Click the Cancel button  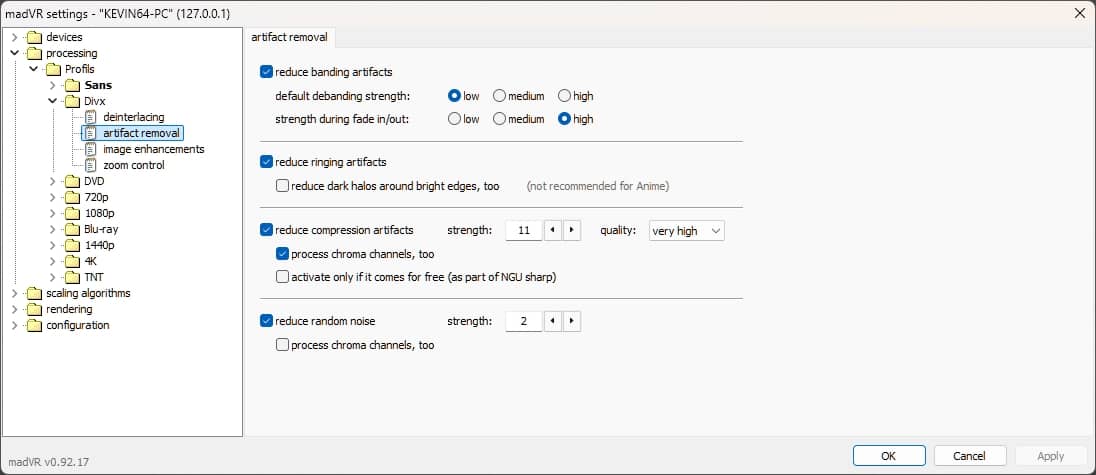click(x=969, y=456)
